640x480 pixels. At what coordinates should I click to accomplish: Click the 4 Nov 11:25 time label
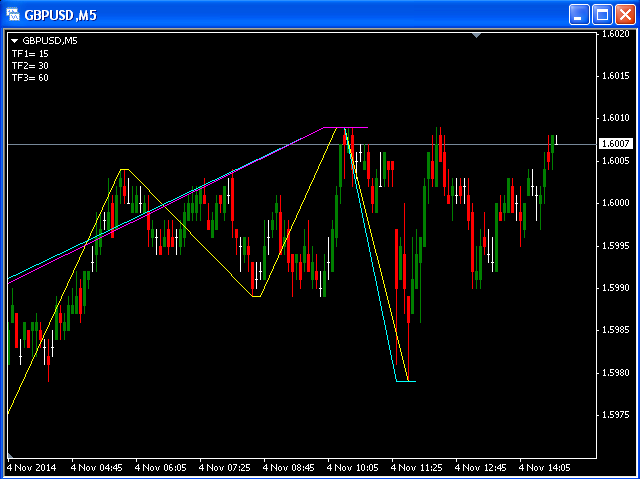pos(417,467)
